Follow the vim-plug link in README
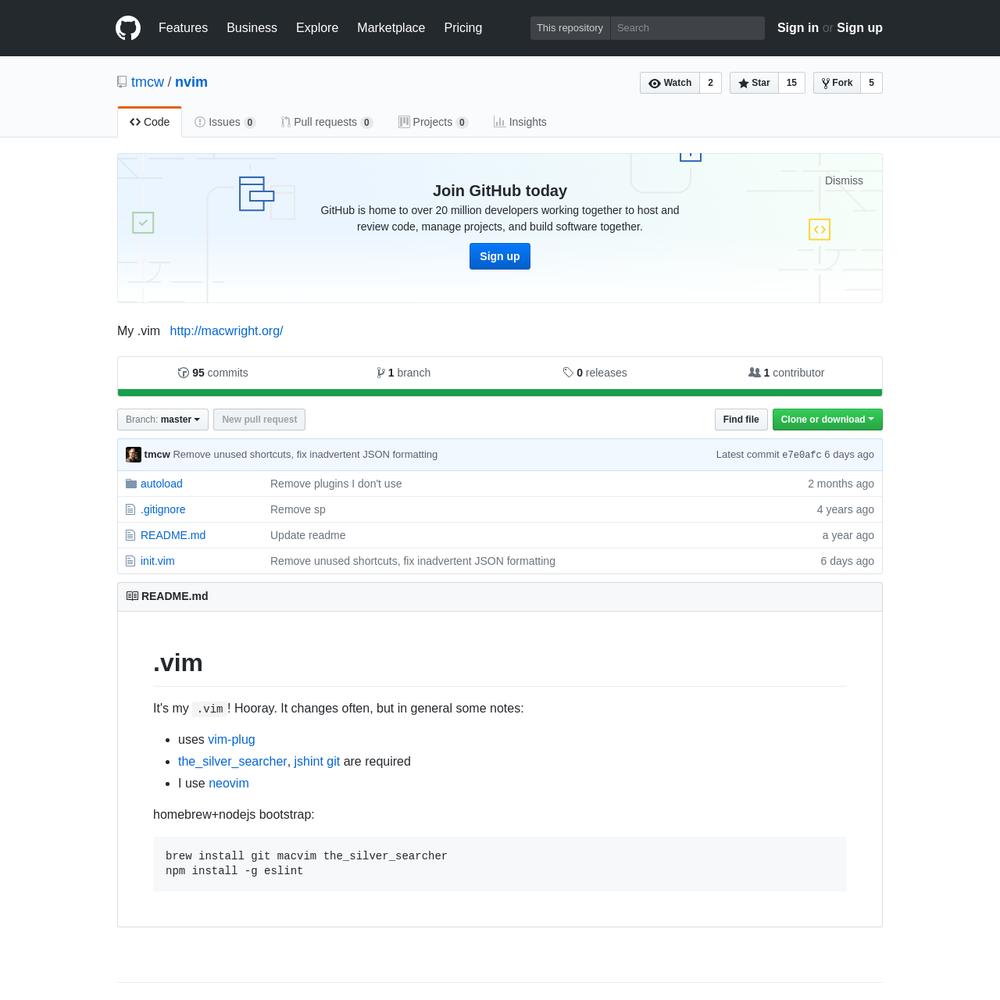 point(232,740)
